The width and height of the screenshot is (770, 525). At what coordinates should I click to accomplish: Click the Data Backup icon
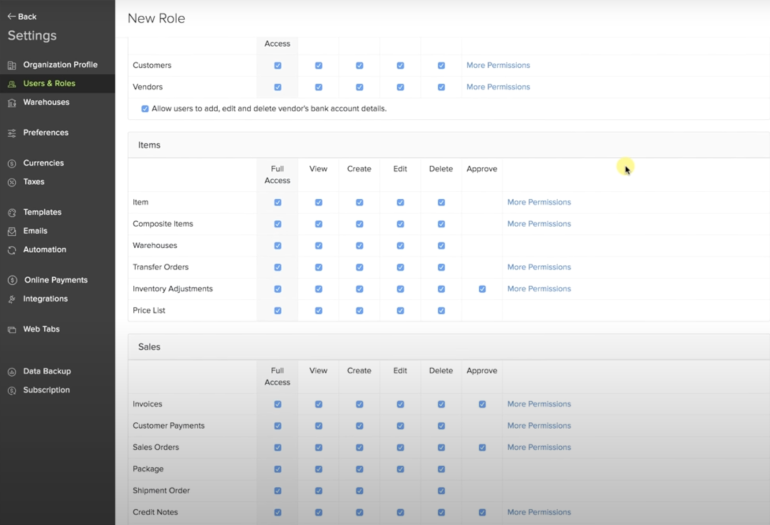tap(12, 372)
